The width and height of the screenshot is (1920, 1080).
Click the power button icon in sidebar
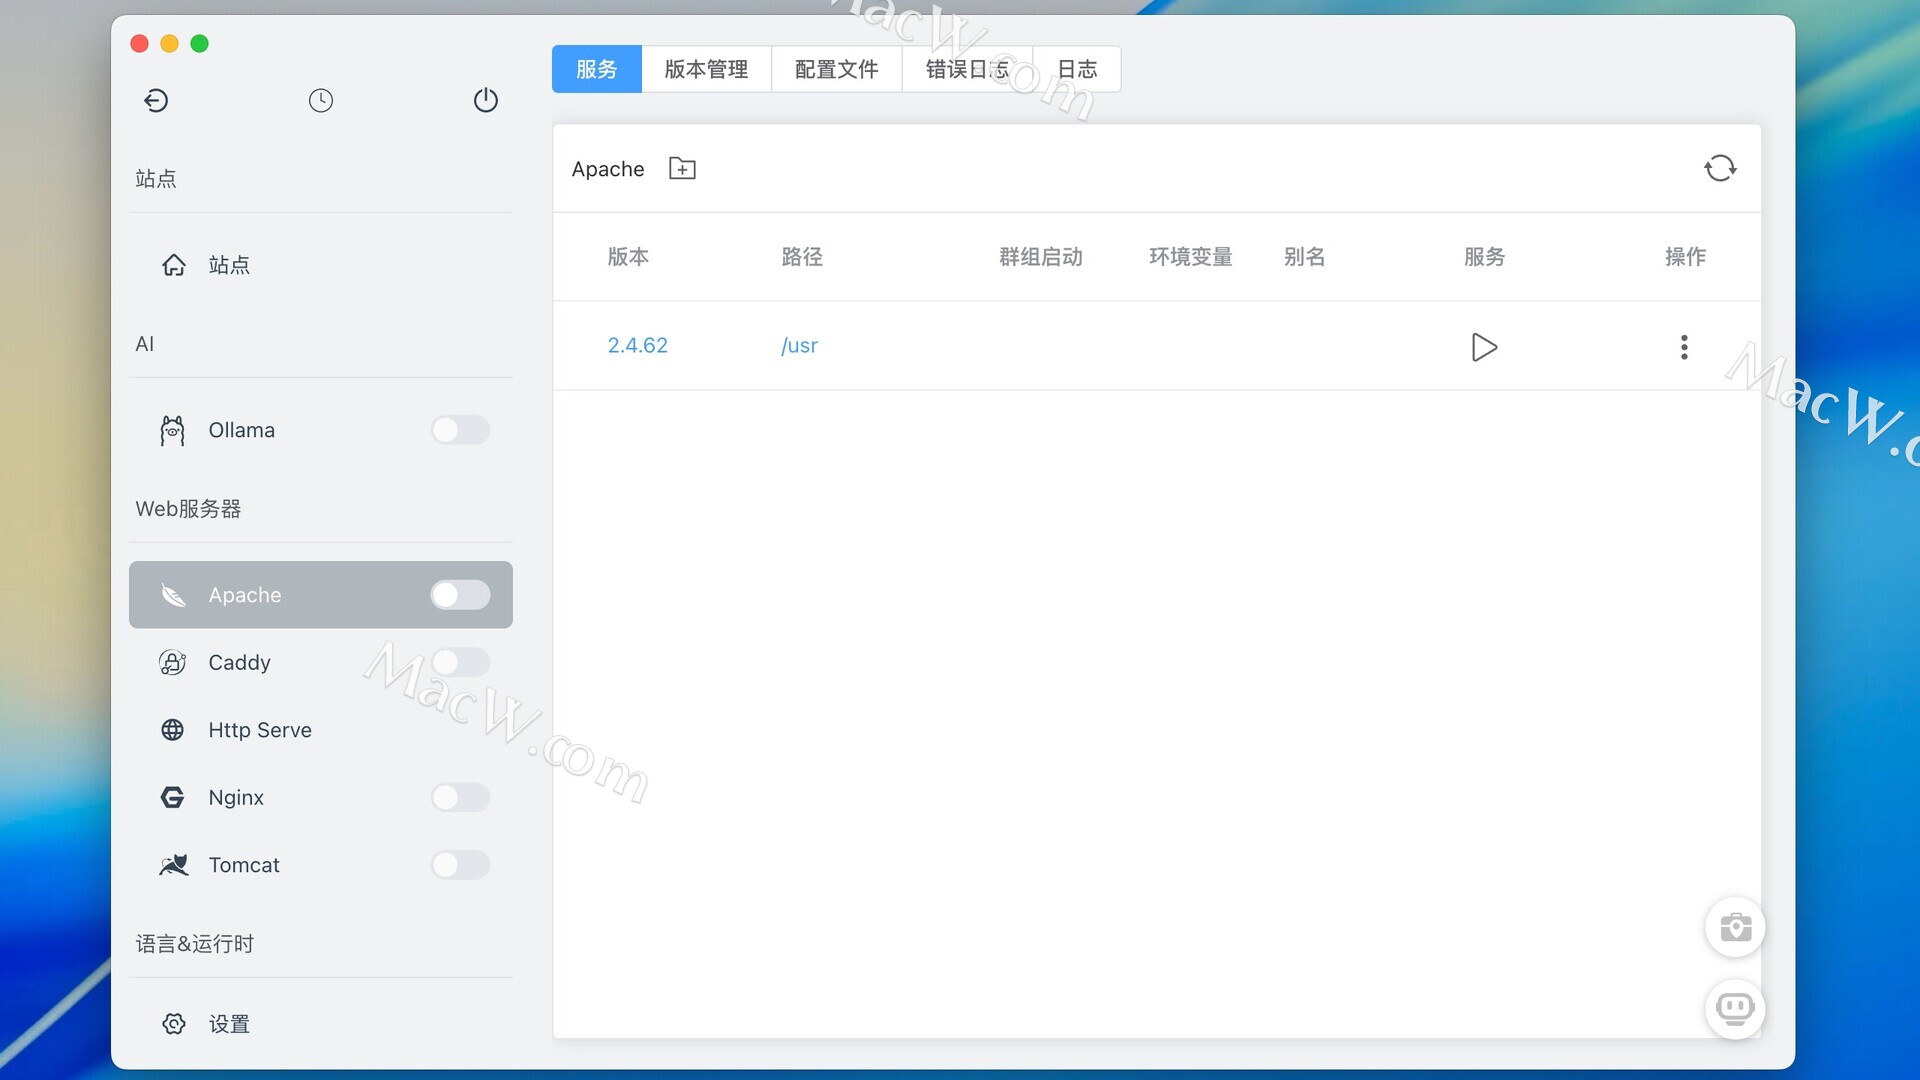coord(486,100)
